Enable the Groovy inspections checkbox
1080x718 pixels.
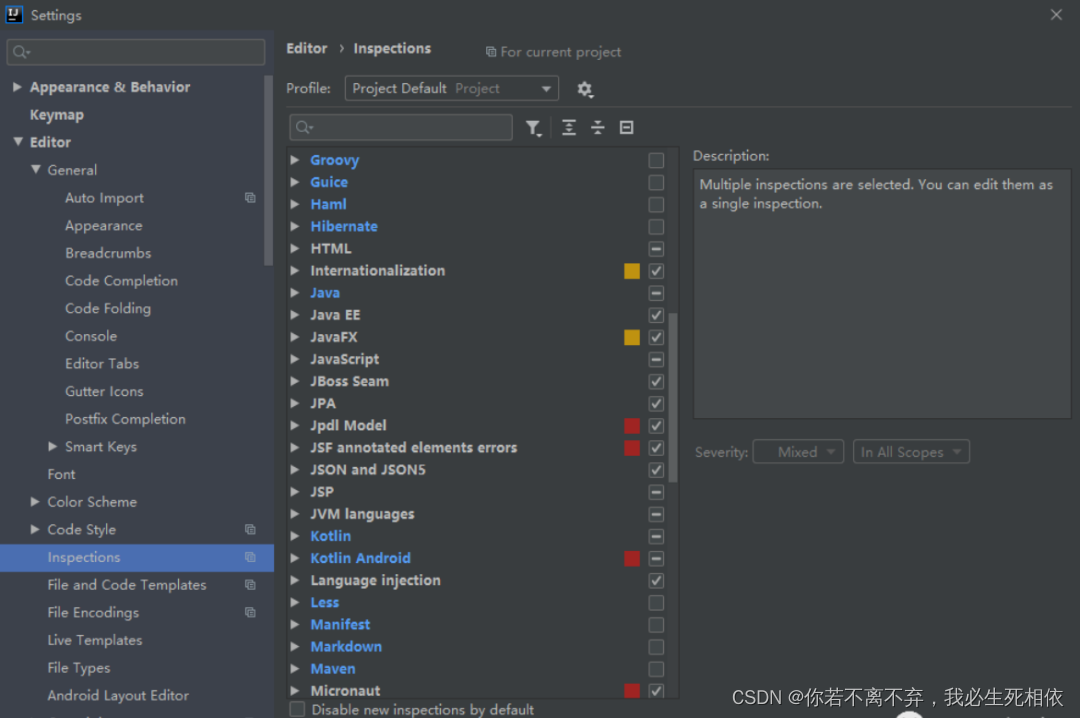click(656, 160)
